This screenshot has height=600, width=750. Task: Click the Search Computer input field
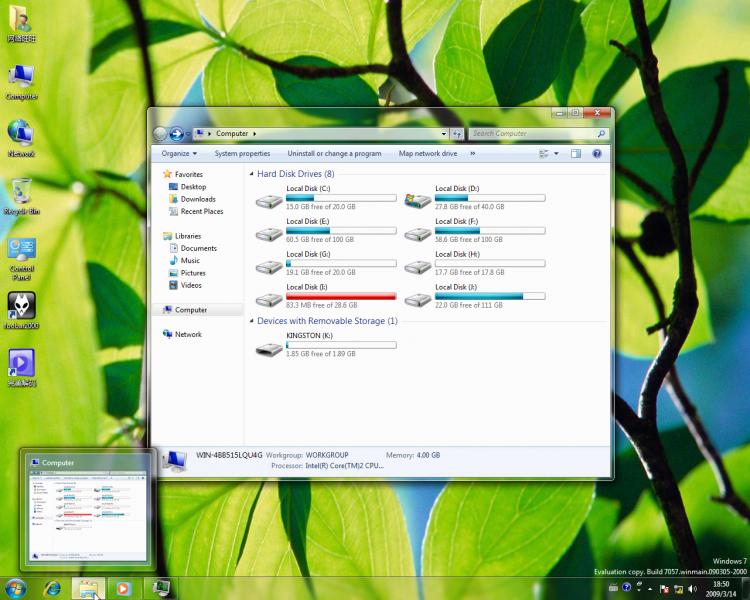coord(532,134)
